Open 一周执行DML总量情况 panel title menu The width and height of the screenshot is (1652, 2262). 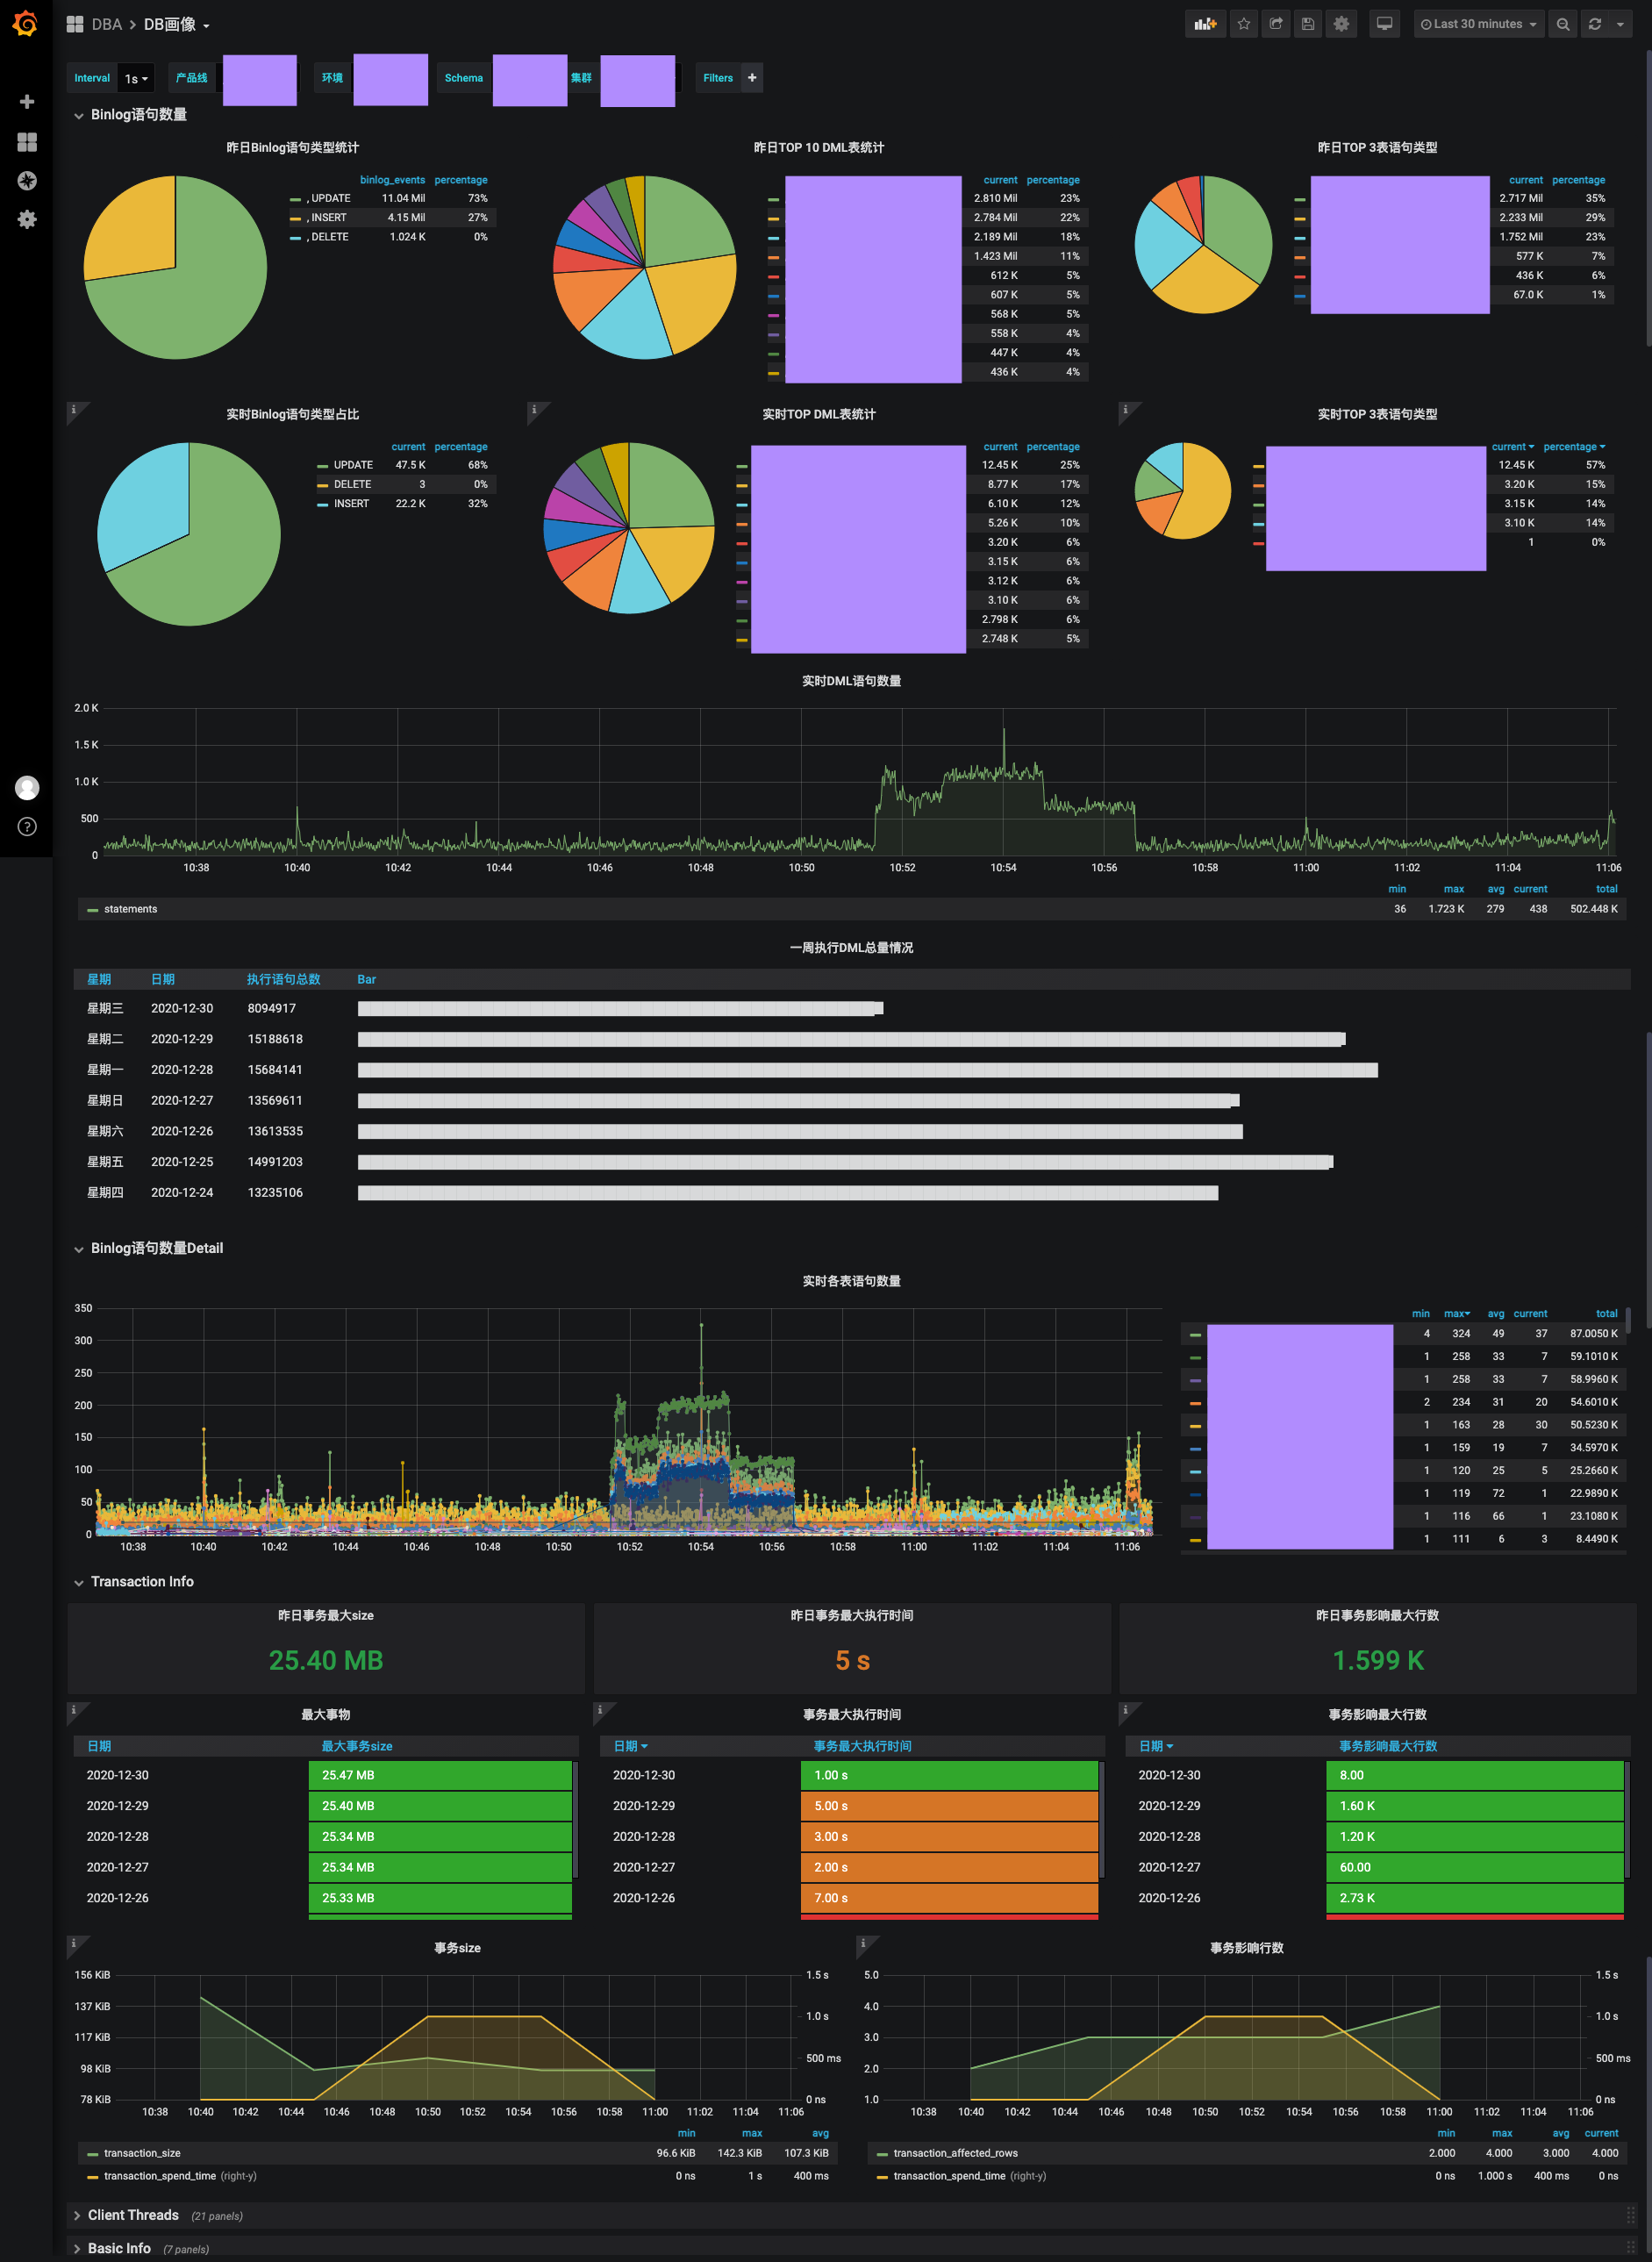[851, 947]
